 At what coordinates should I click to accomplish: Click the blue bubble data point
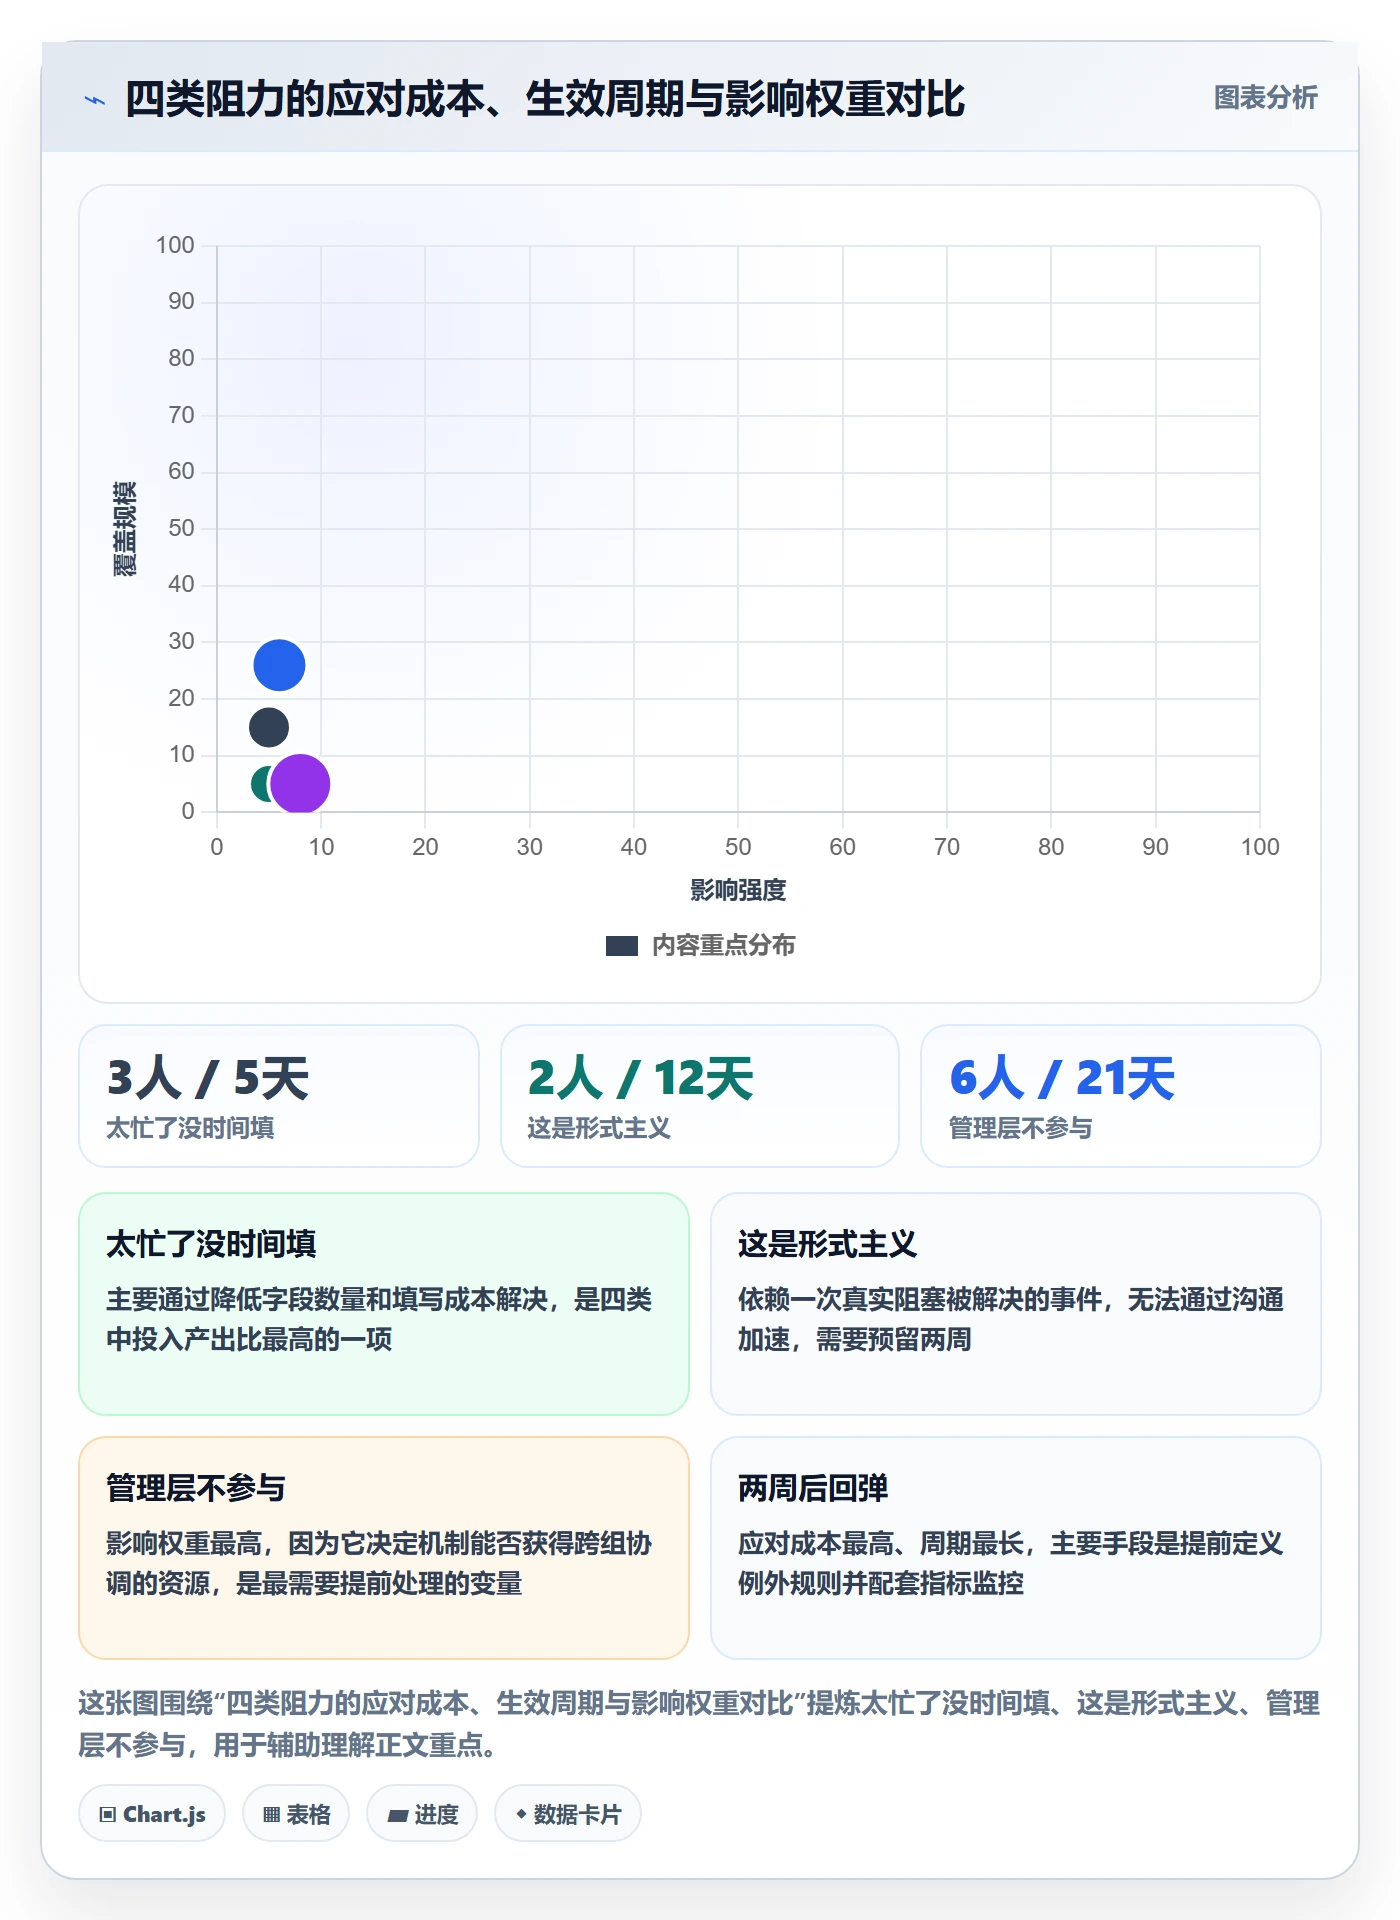pos(279,665)
